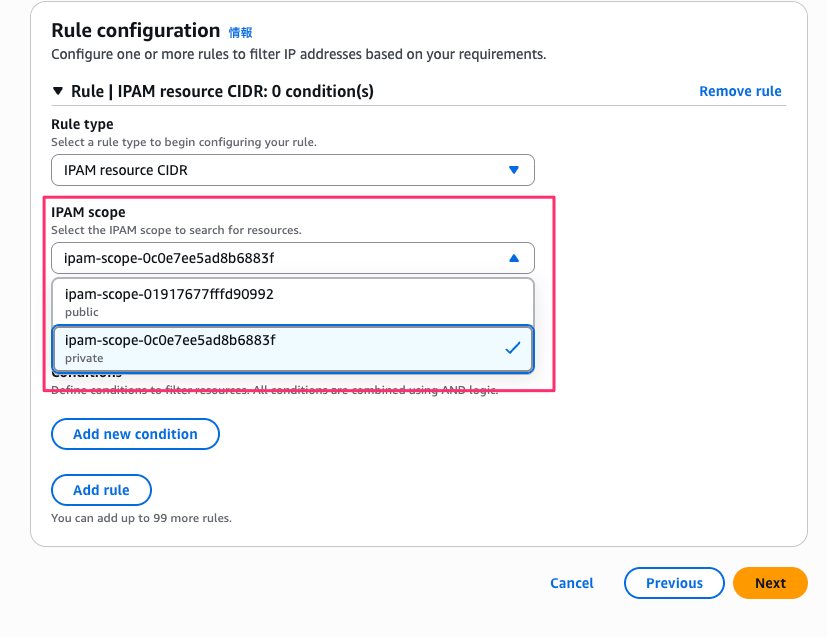Click the Add rule button

pos(101,490)
